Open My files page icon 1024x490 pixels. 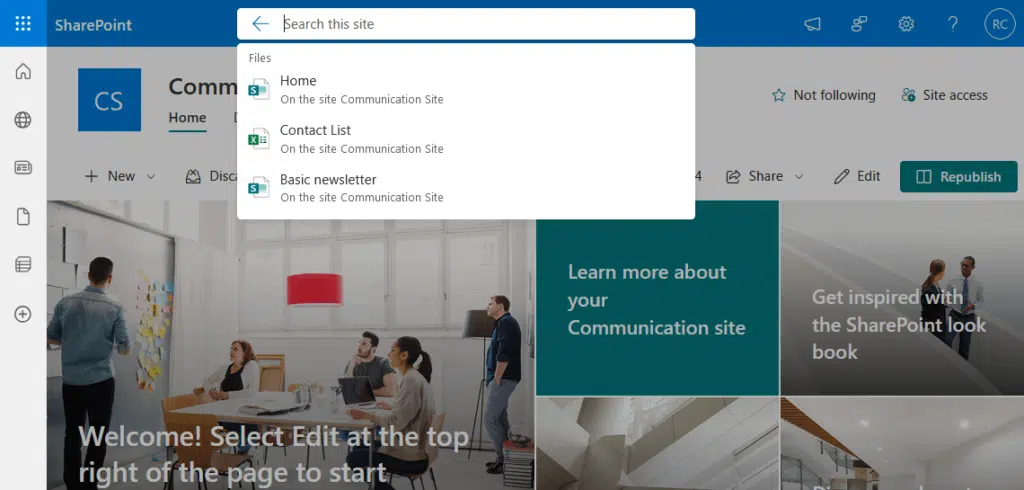[x=23, y=216]
